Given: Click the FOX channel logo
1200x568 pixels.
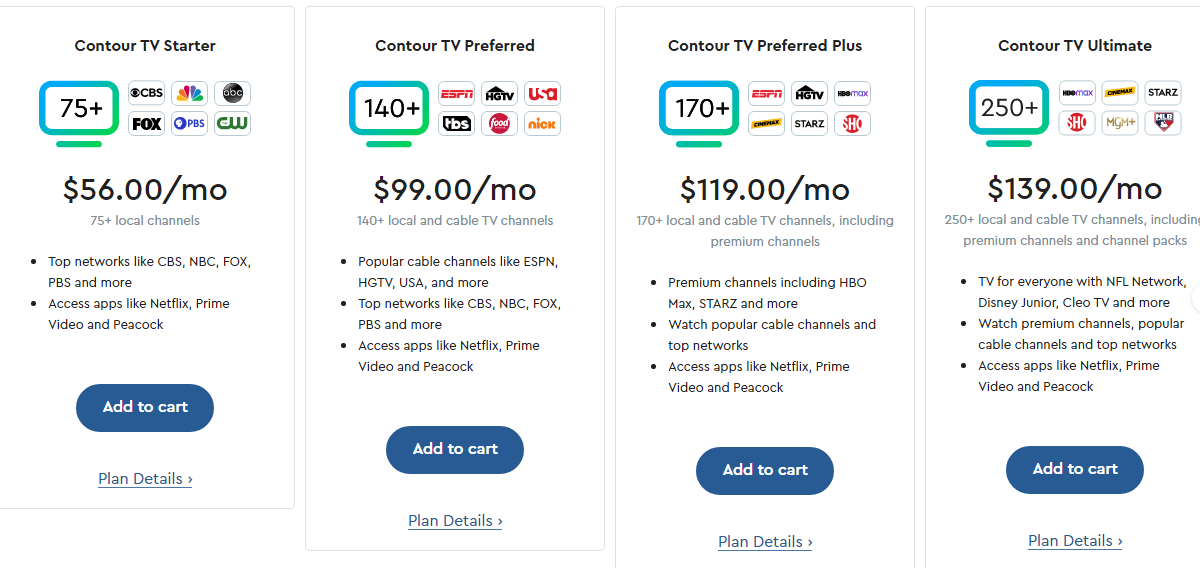Looking at the screenshot, I should coord(147,124).
